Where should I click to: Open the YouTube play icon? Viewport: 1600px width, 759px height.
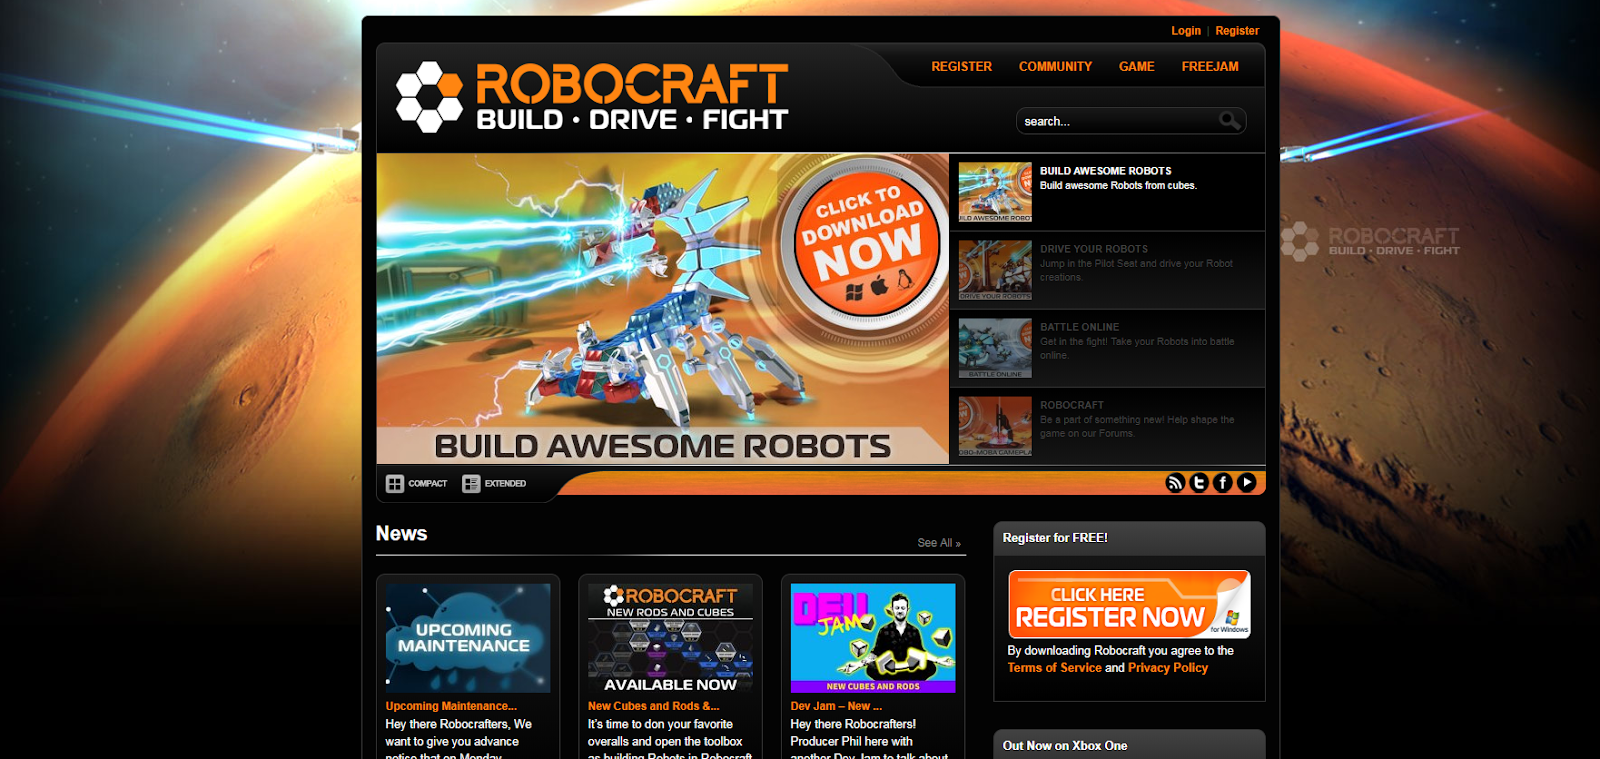[x=1247, y=483]
